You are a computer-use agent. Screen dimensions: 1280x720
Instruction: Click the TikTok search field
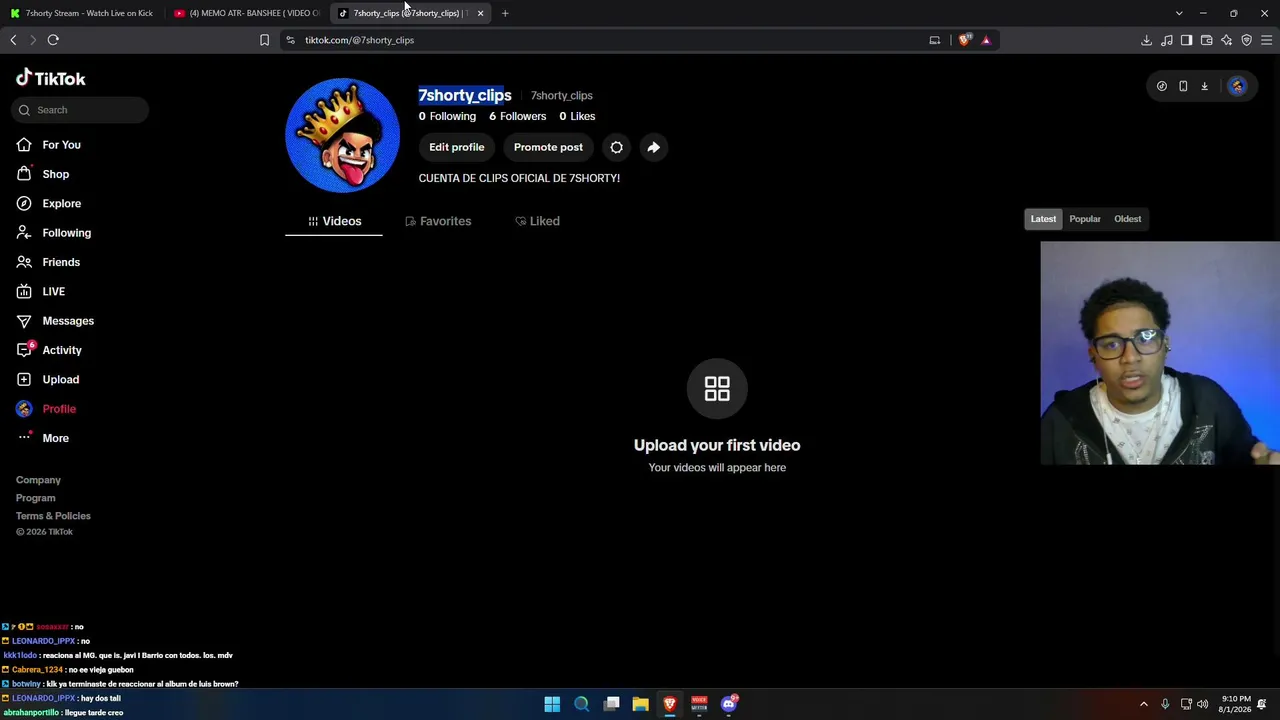click(x=82, y=110)
